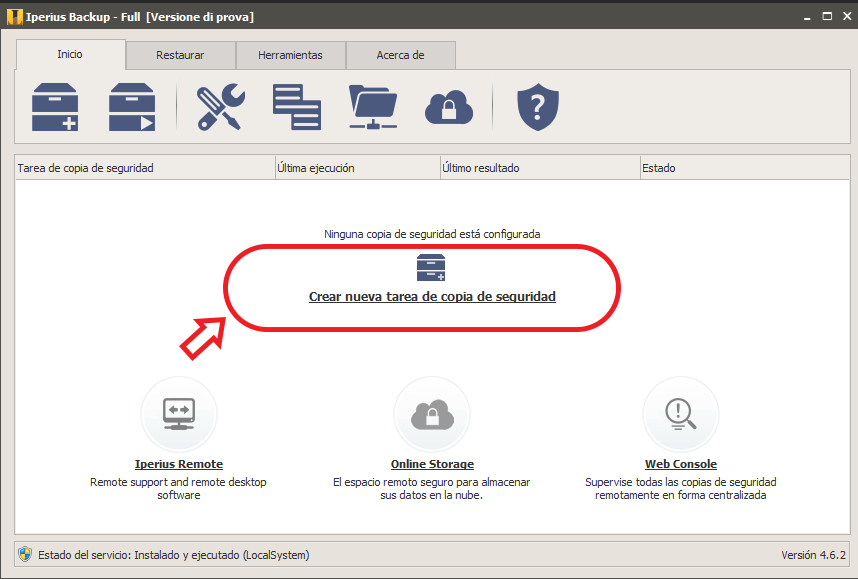Click the Iperius Remote circular desktop icon
Viewport: 858px width, 579px height.
[179, 414]
